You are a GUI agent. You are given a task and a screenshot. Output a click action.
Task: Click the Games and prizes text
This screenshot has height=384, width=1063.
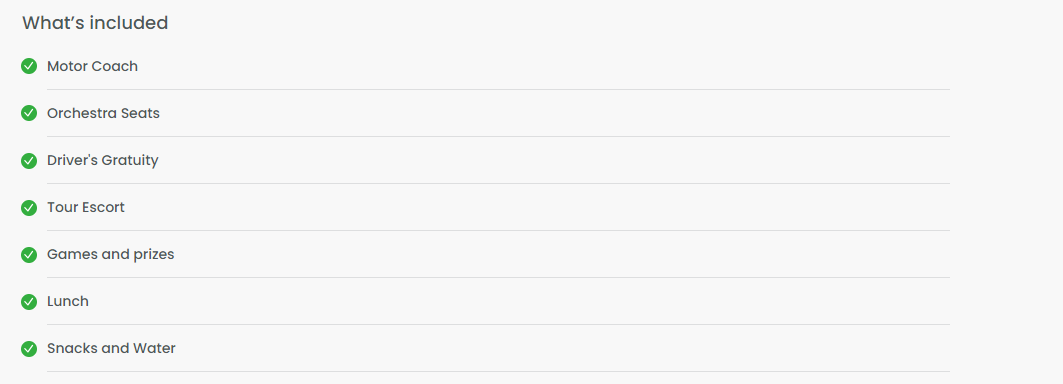pyautogui.click(x=111, y=254)
